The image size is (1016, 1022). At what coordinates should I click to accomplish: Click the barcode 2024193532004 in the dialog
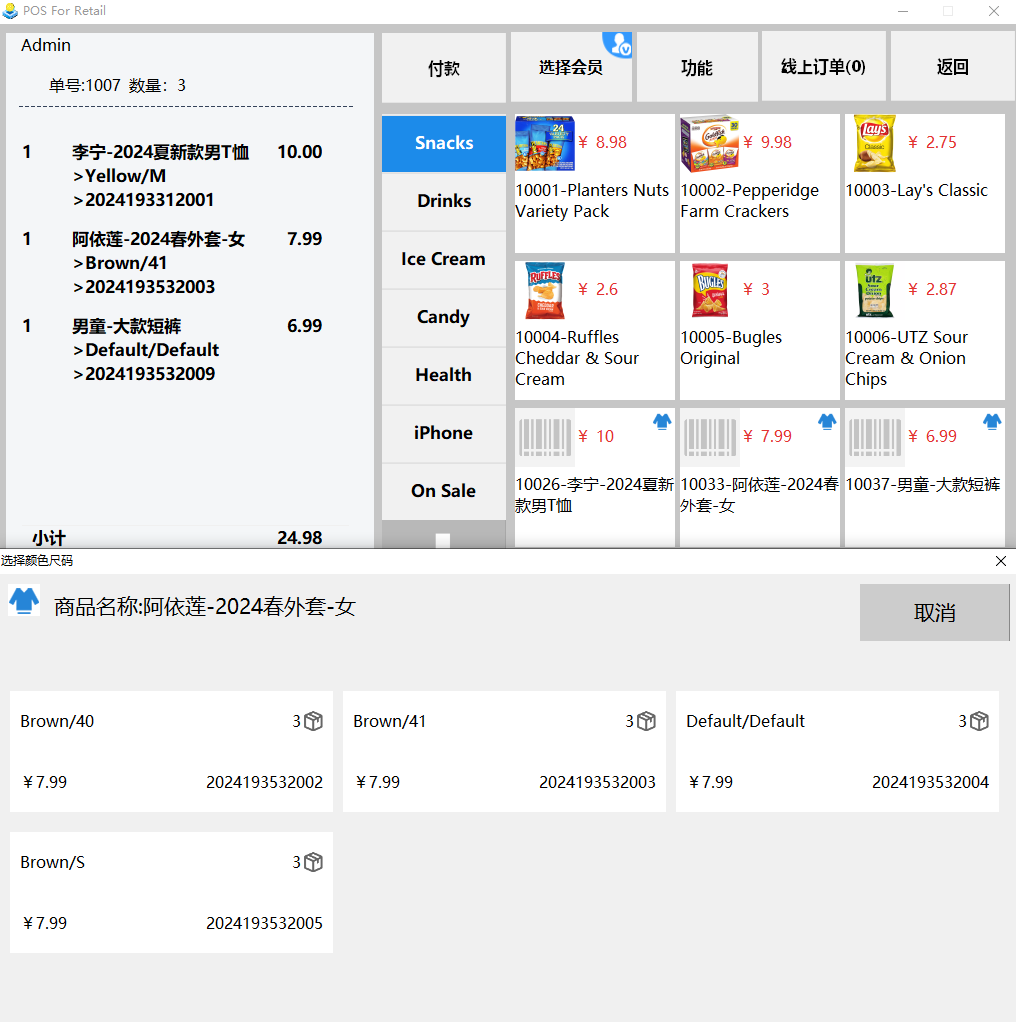(931, 782)
